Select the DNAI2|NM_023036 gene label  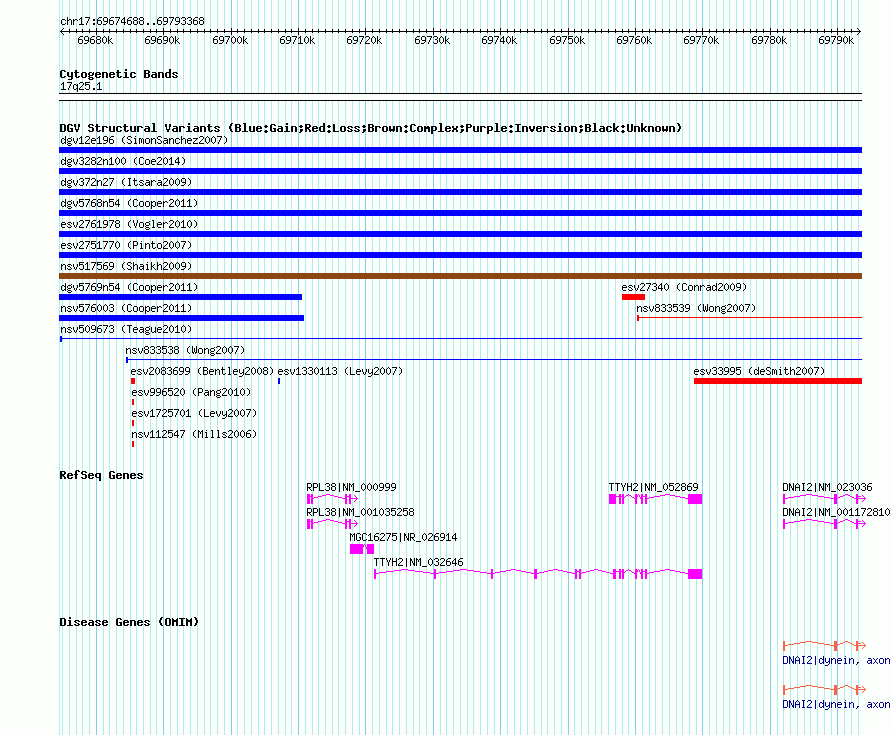tap(827, 487)
